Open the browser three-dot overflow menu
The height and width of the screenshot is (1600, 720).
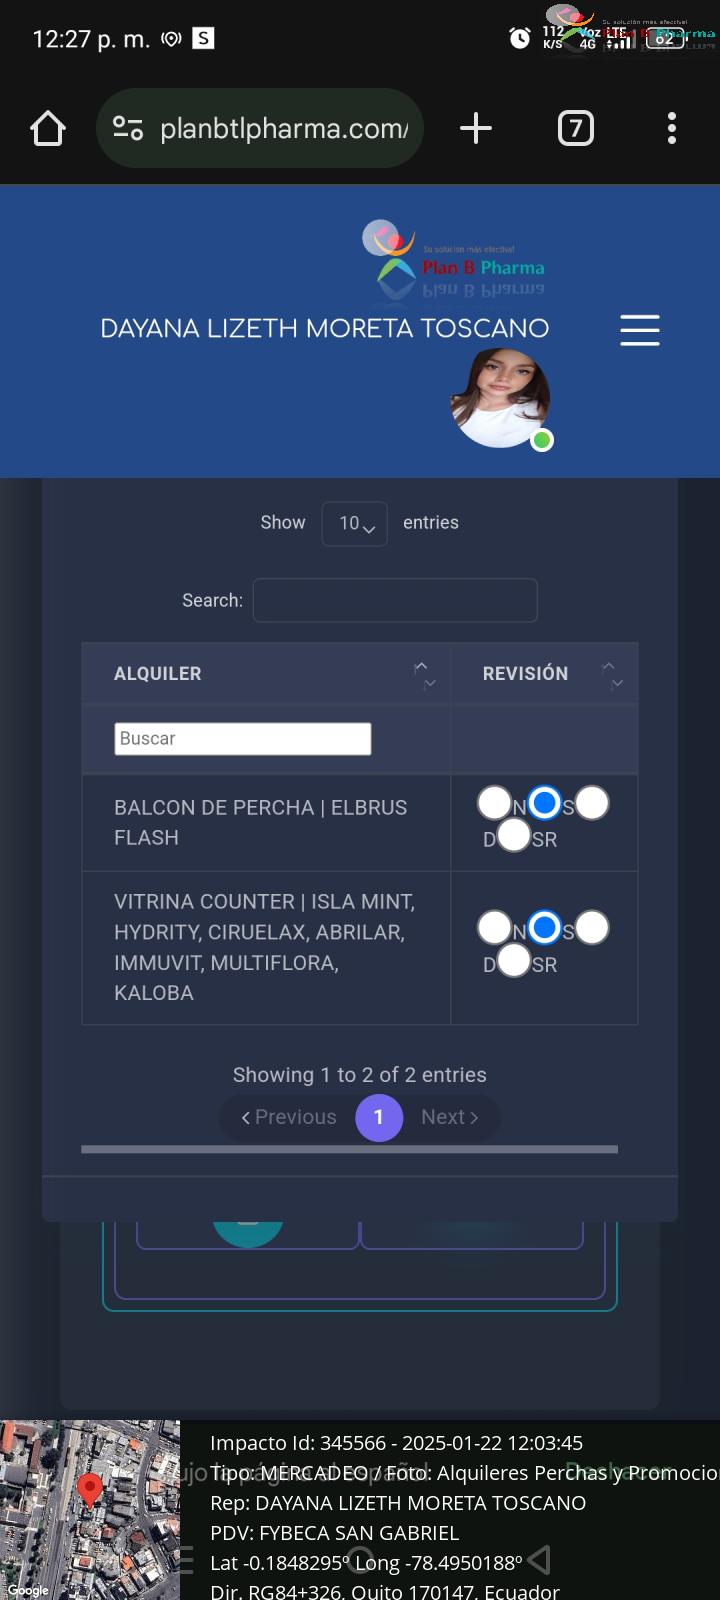672,128
